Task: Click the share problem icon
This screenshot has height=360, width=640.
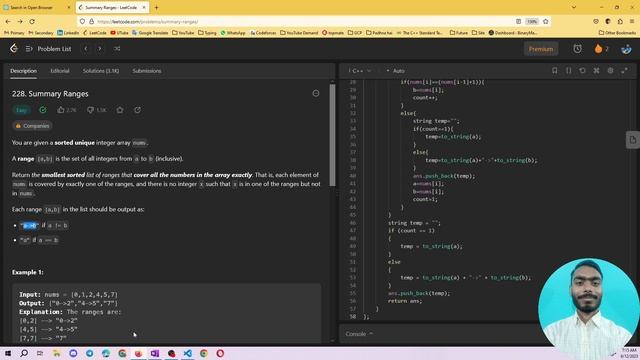Action: click(138, 110)
